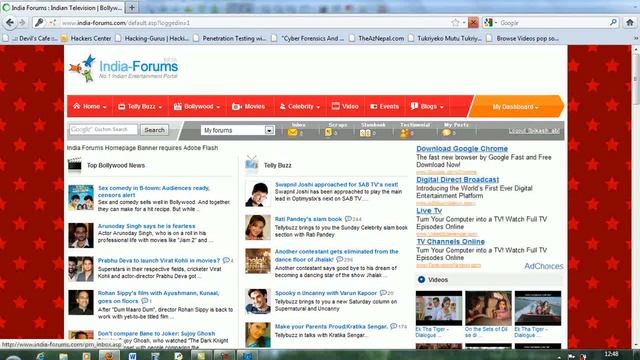Screen dimensions: 640x360
Task: Switch to Firefox in the taskbar
Action: pyautogui.click(x=109, y=356)
